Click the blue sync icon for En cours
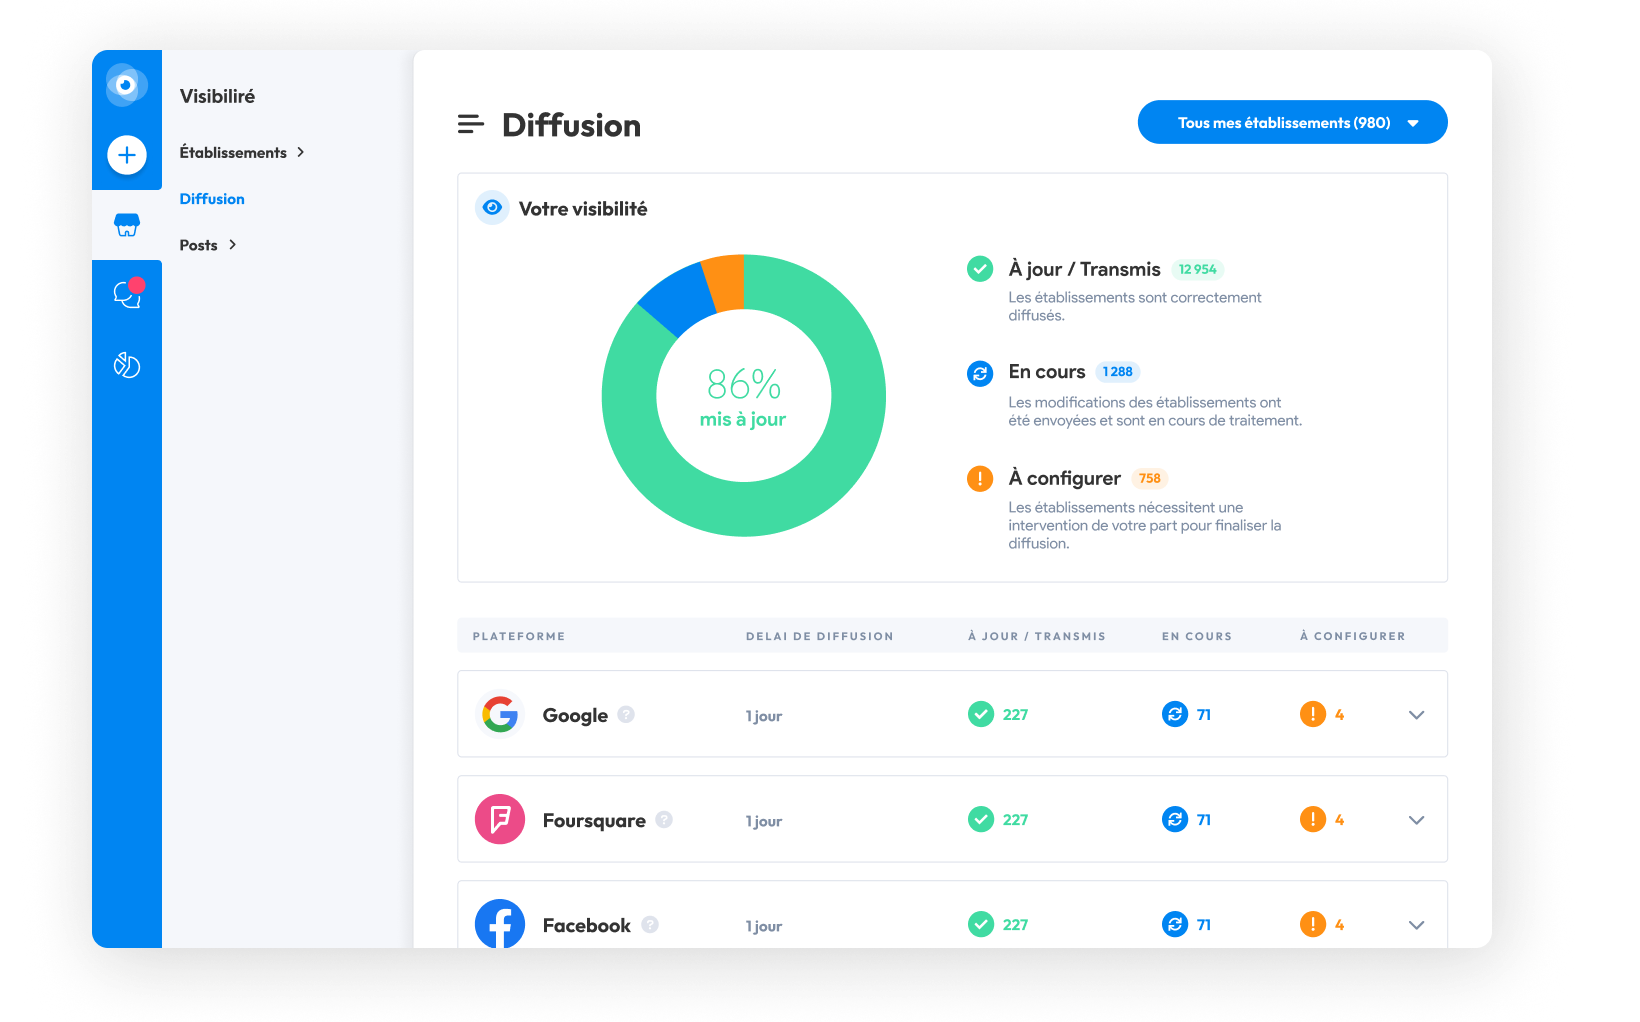The image size is (1640, 1022). [980, 373]
